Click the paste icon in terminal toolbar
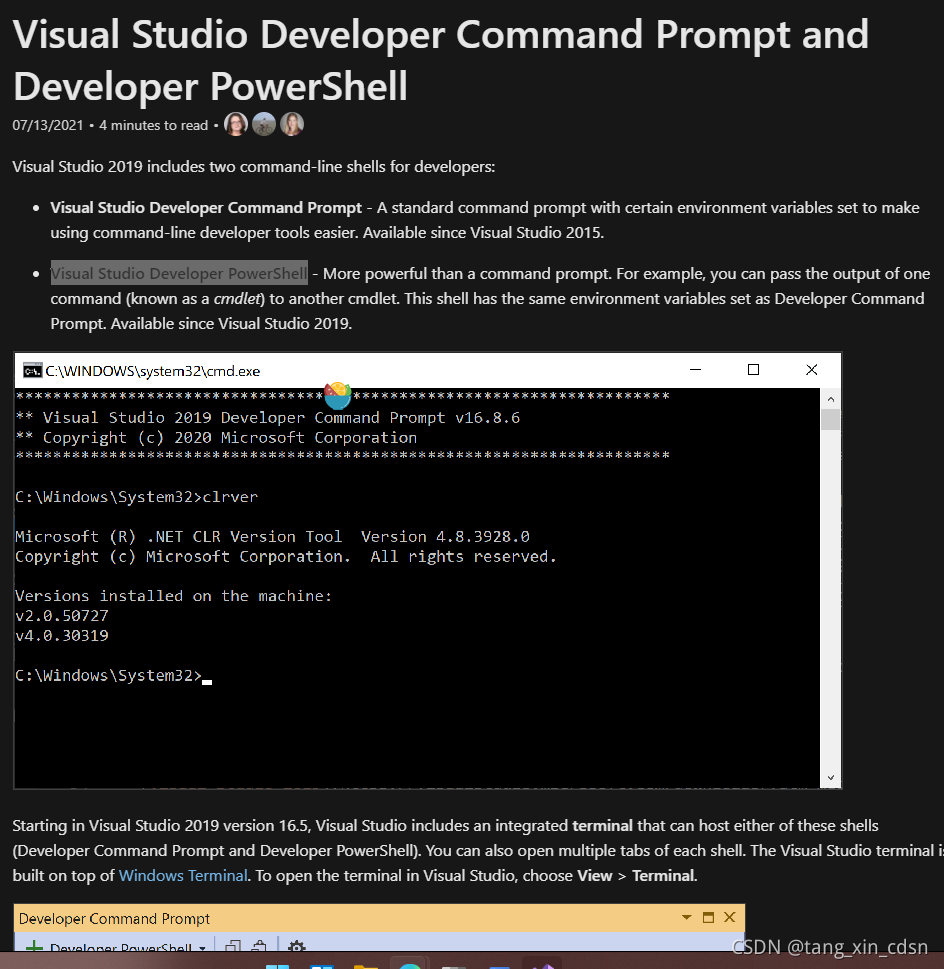 259,946
